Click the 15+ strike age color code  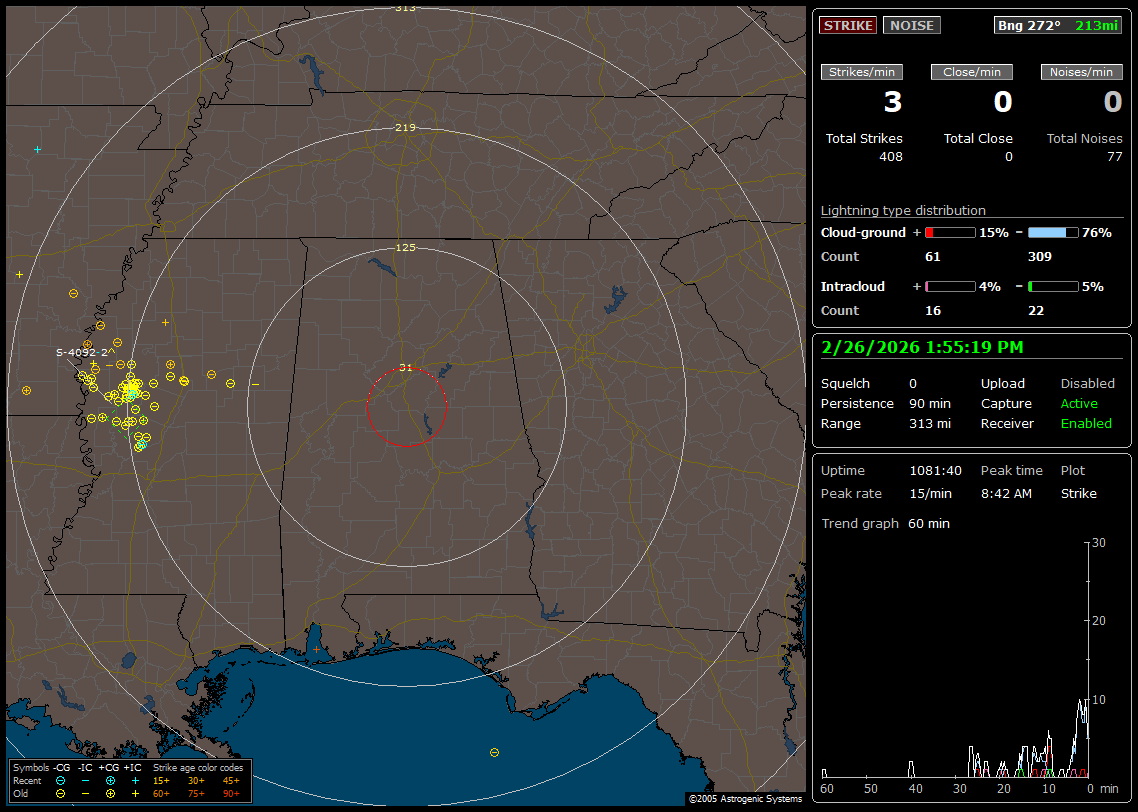(161, 780)
